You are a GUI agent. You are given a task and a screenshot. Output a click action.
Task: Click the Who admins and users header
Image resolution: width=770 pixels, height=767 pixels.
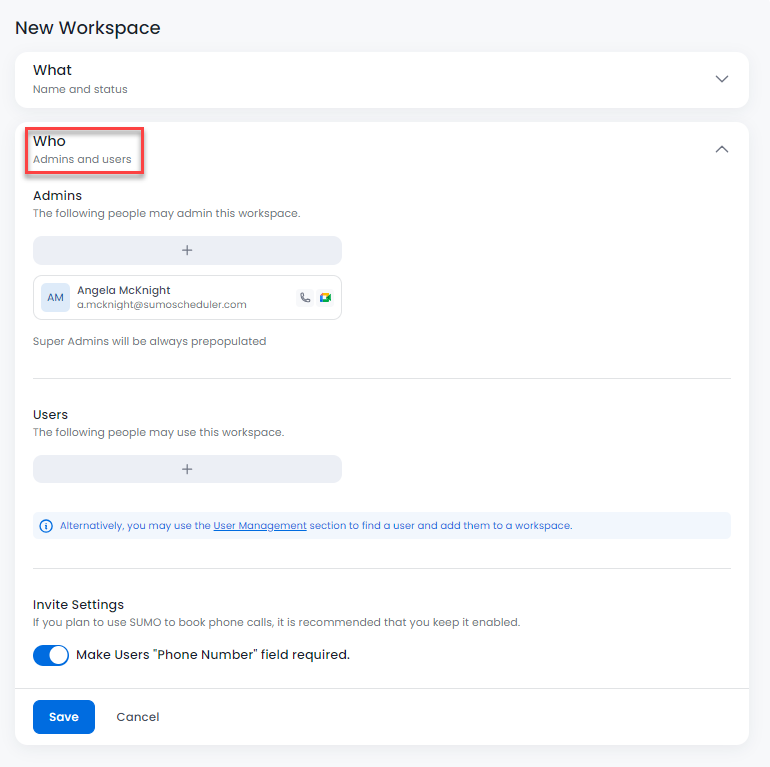click(82, 150)
